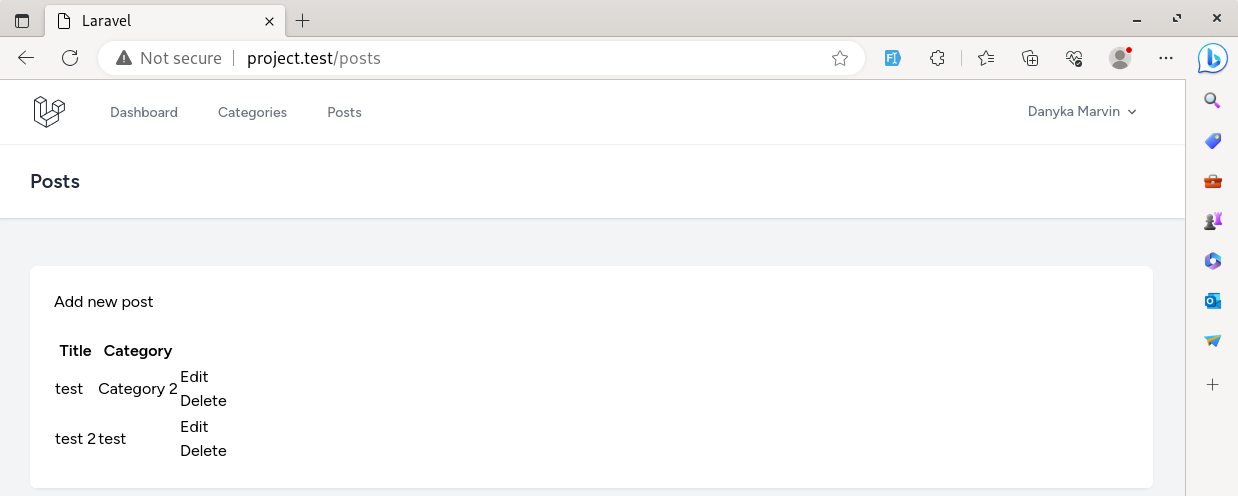The image size is (1238, 496).
Task: Open tab actions menu button
Action: click(22, 20)
